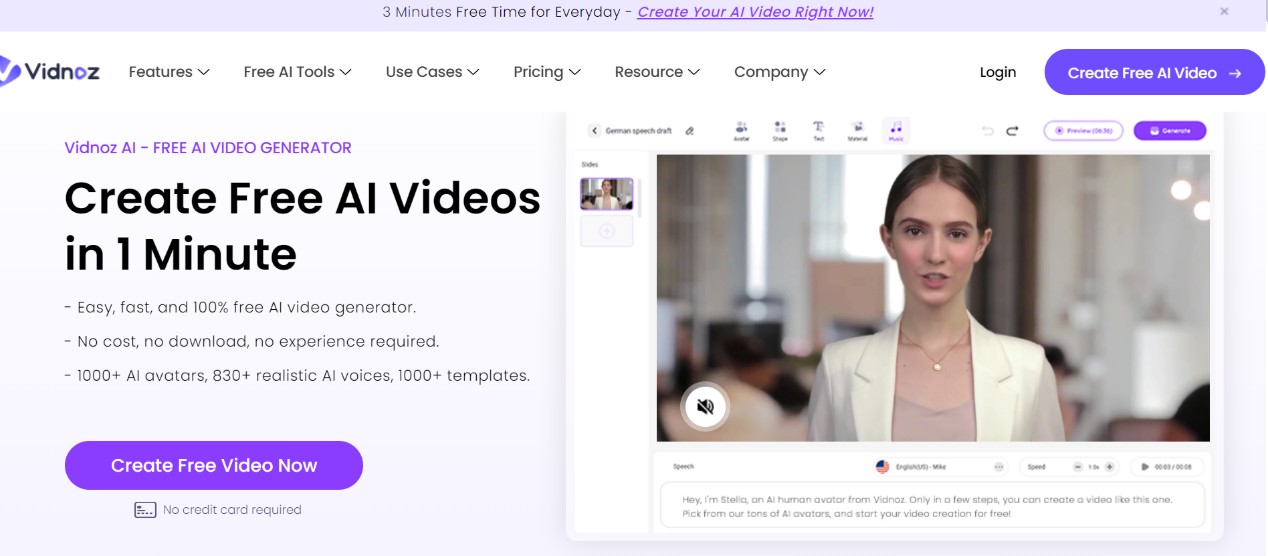The width and height of the screenshot is (1268, 556).
Task: Increase speech speed with plus
Action: click(x=1109, y=467)
